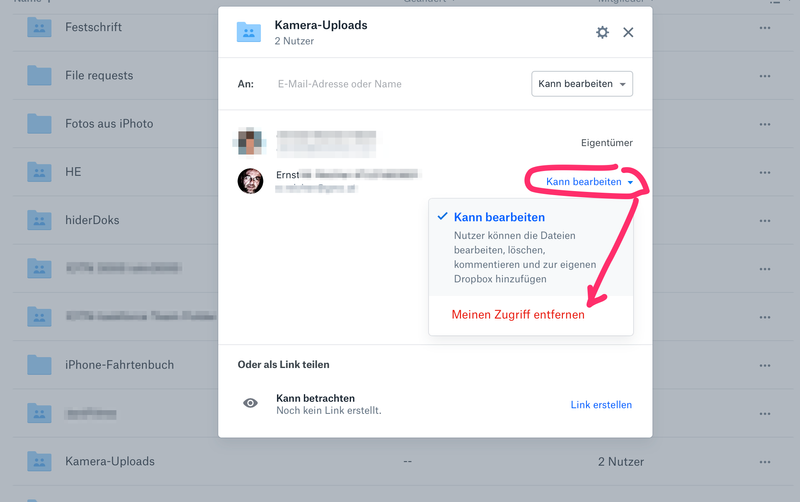
Task: Open folder settings gear icon in the dialog
Action: coord(602,32)
